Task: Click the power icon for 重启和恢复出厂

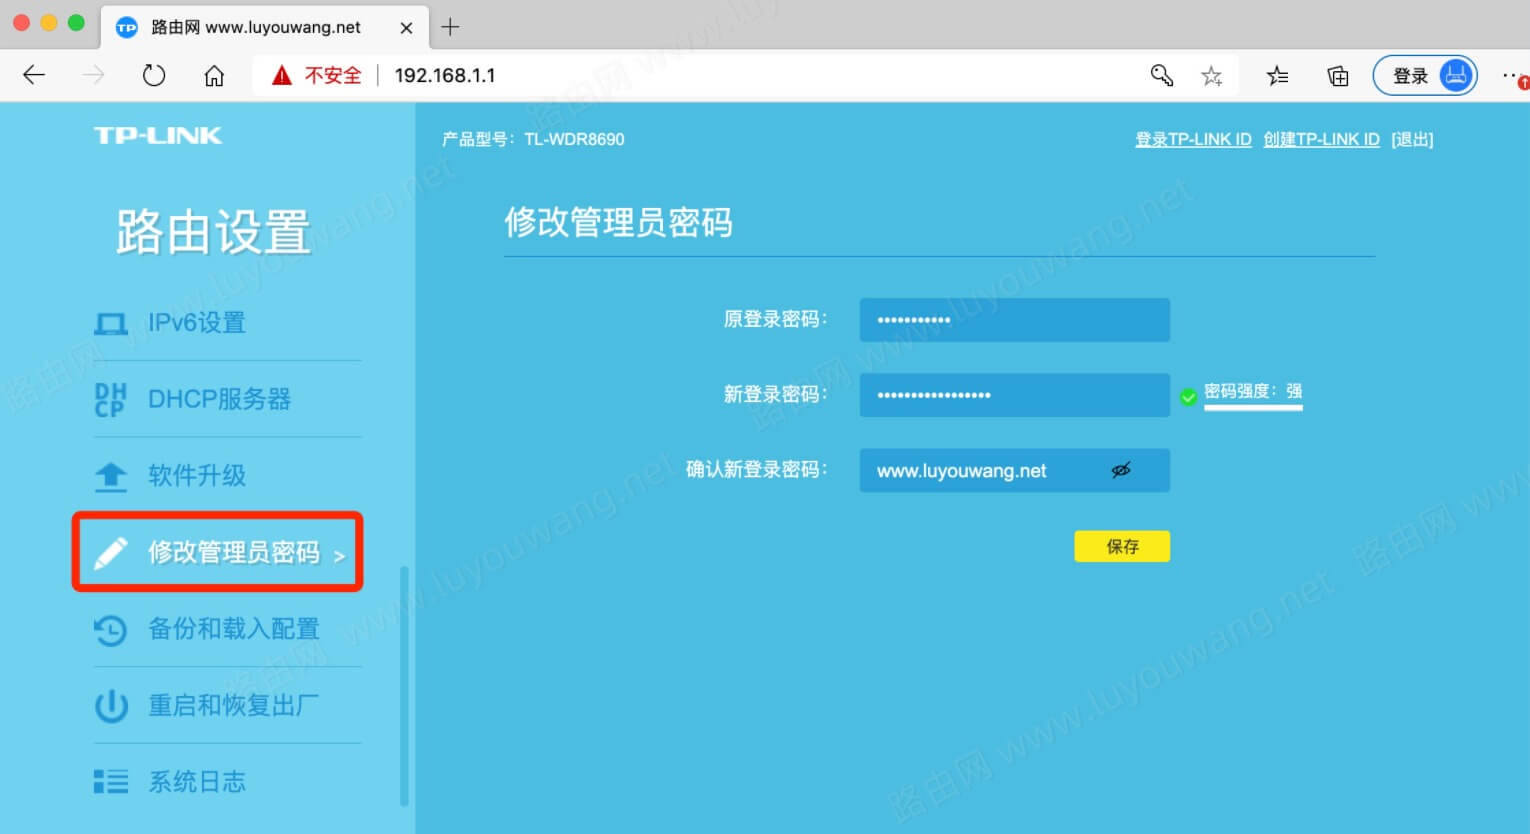Action: pos(111,705)
